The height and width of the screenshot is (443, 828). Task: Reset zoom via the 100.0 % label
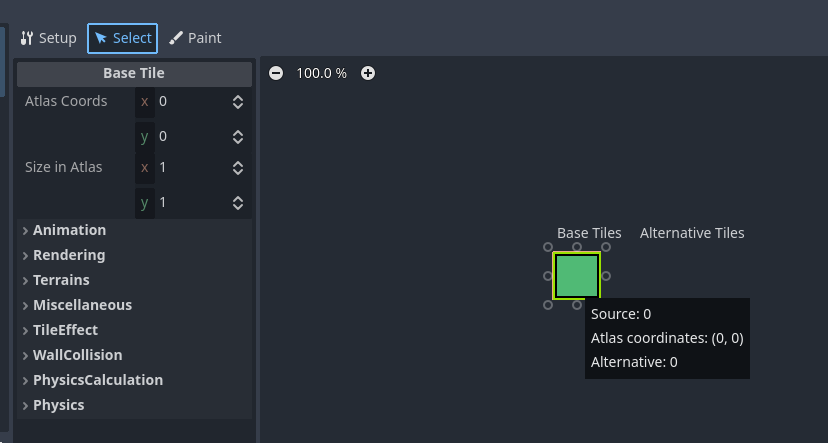click(321, 73)
